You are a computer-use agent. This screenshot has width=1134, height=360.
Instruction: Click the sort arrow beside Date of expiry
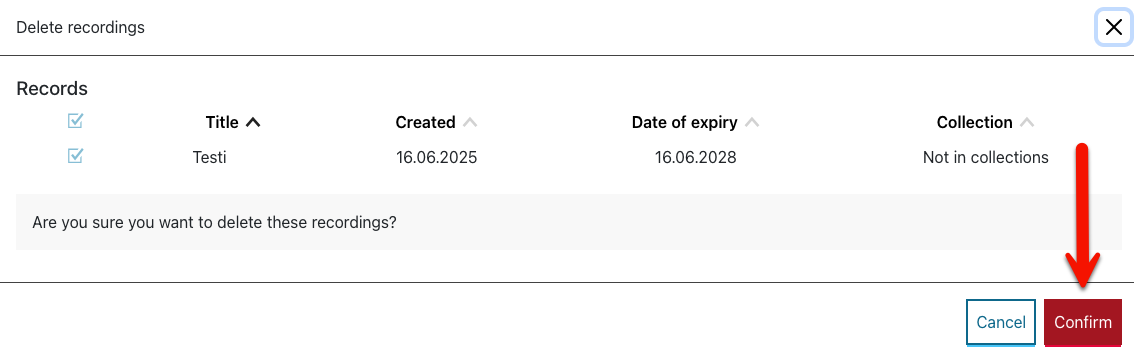coord(752,123)
